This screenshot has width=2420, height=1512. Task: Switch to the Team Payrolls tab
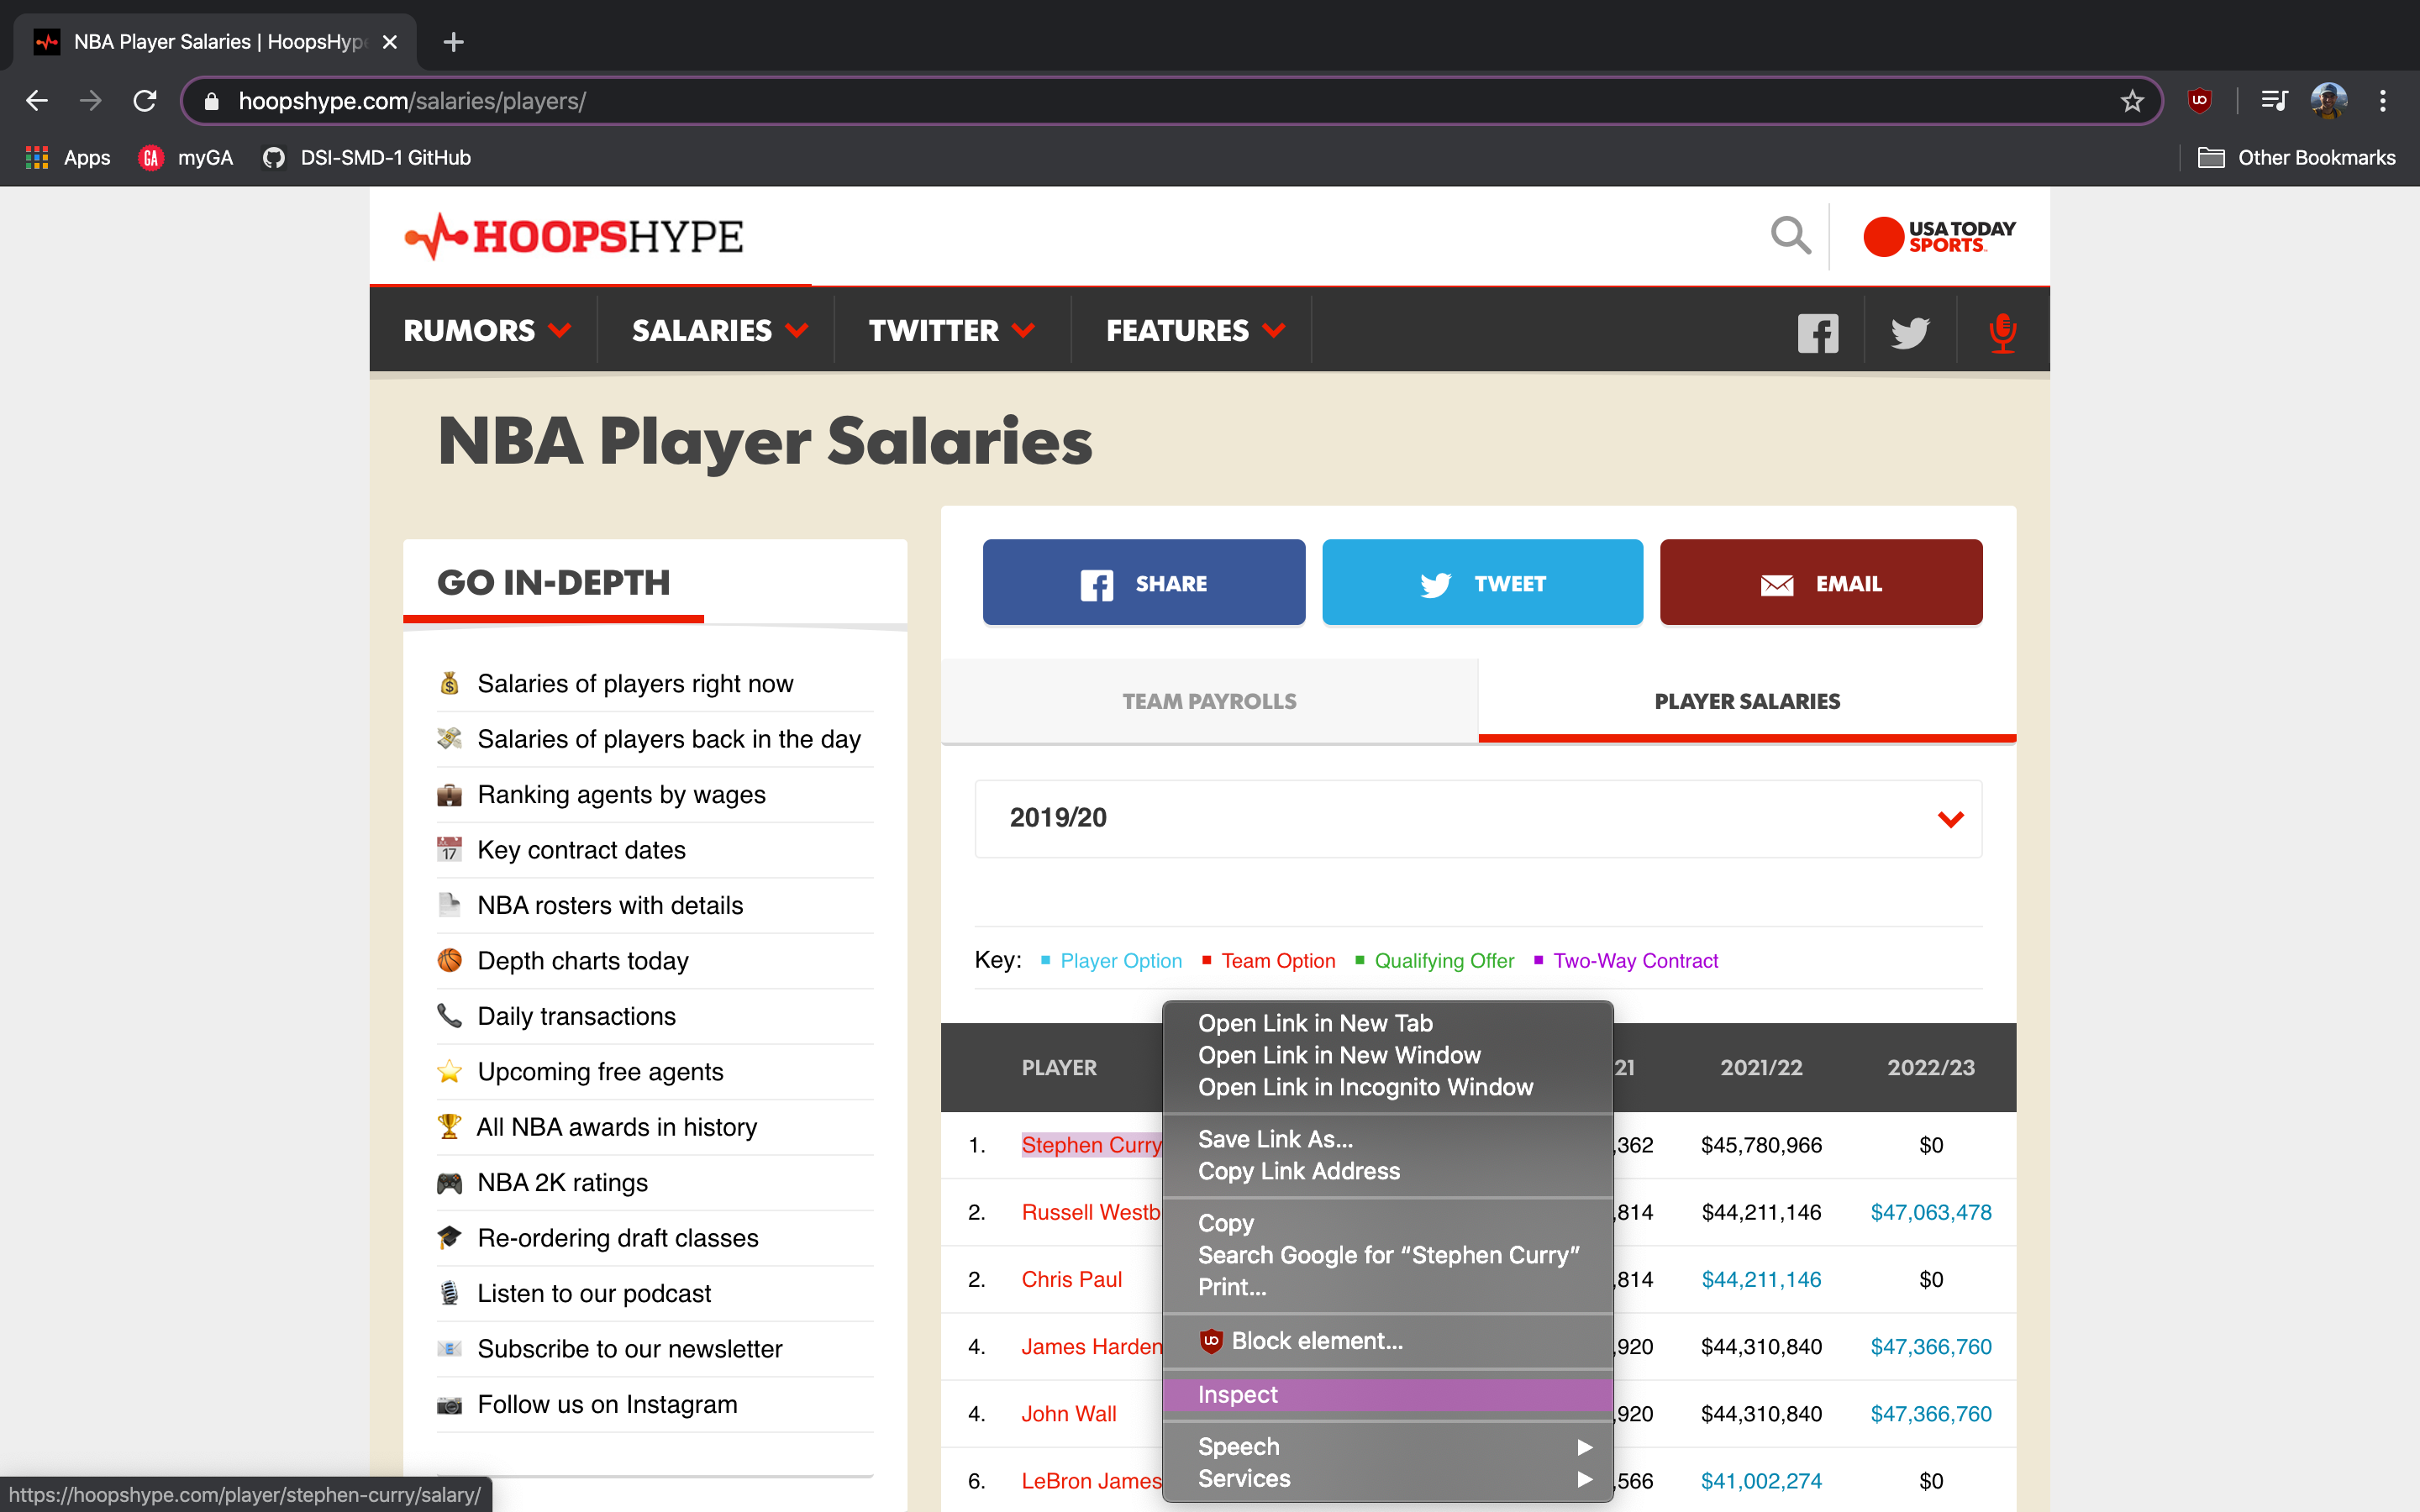1209,701
